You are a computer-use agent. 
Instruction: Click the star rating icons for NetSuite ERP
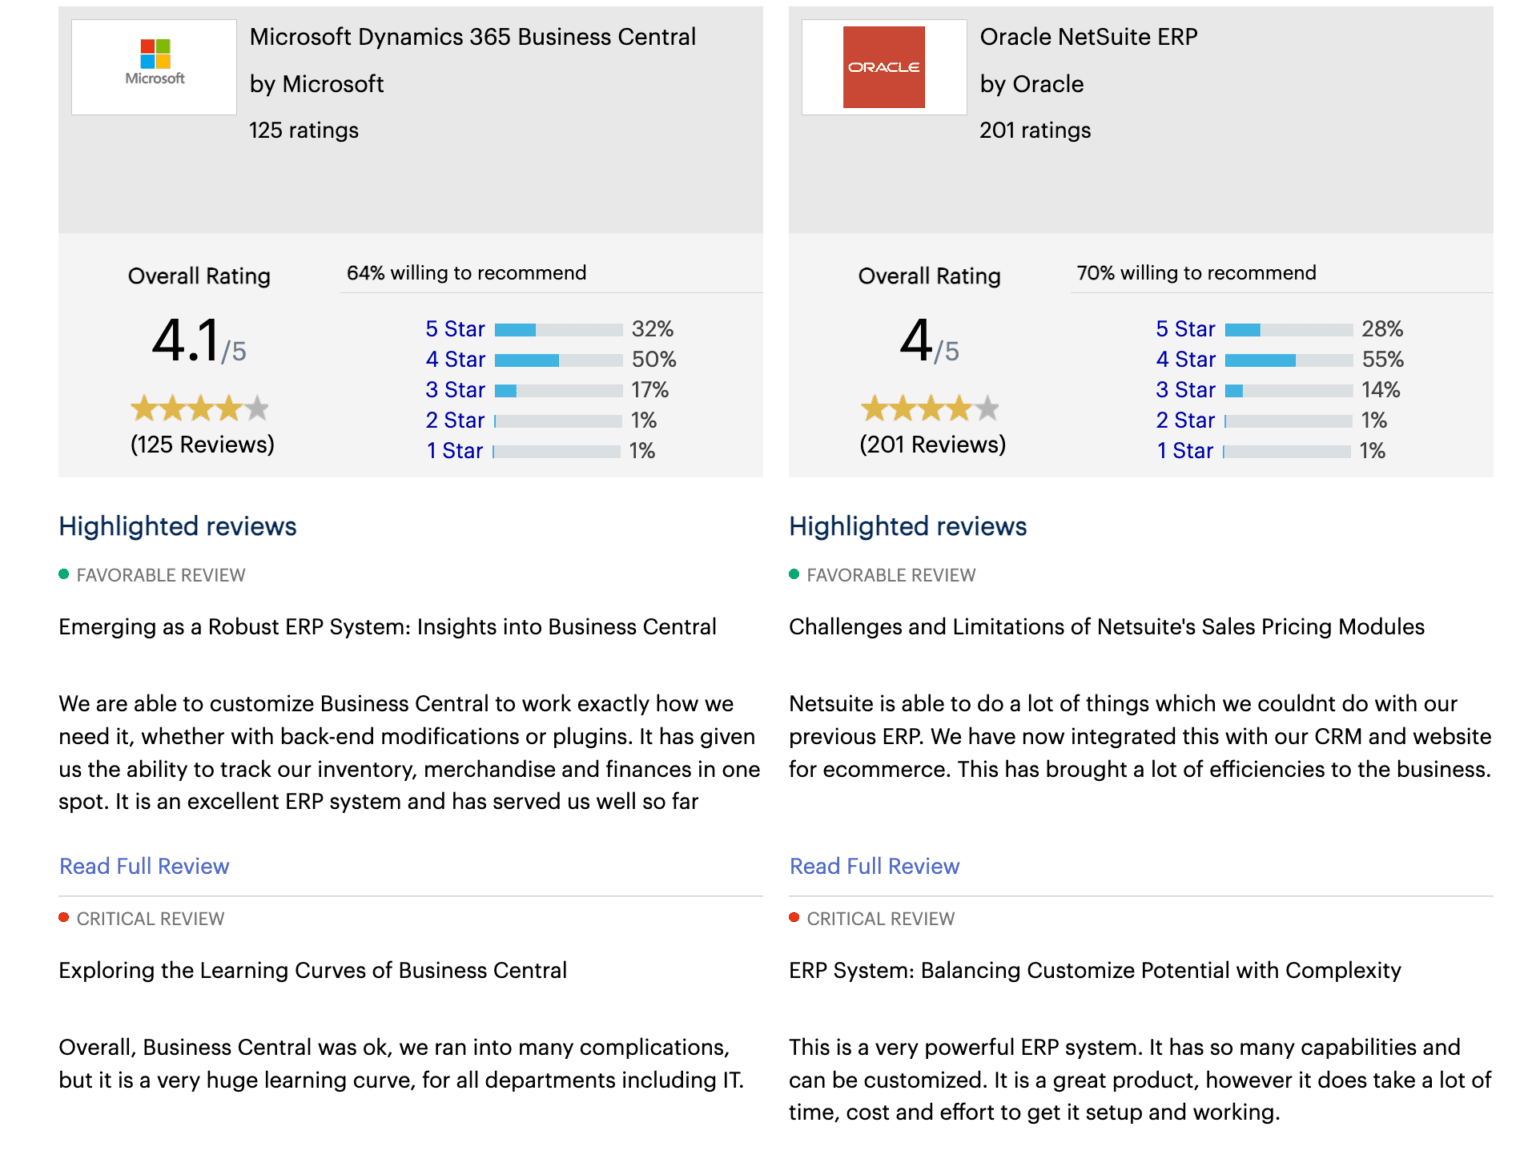point(929,407)
